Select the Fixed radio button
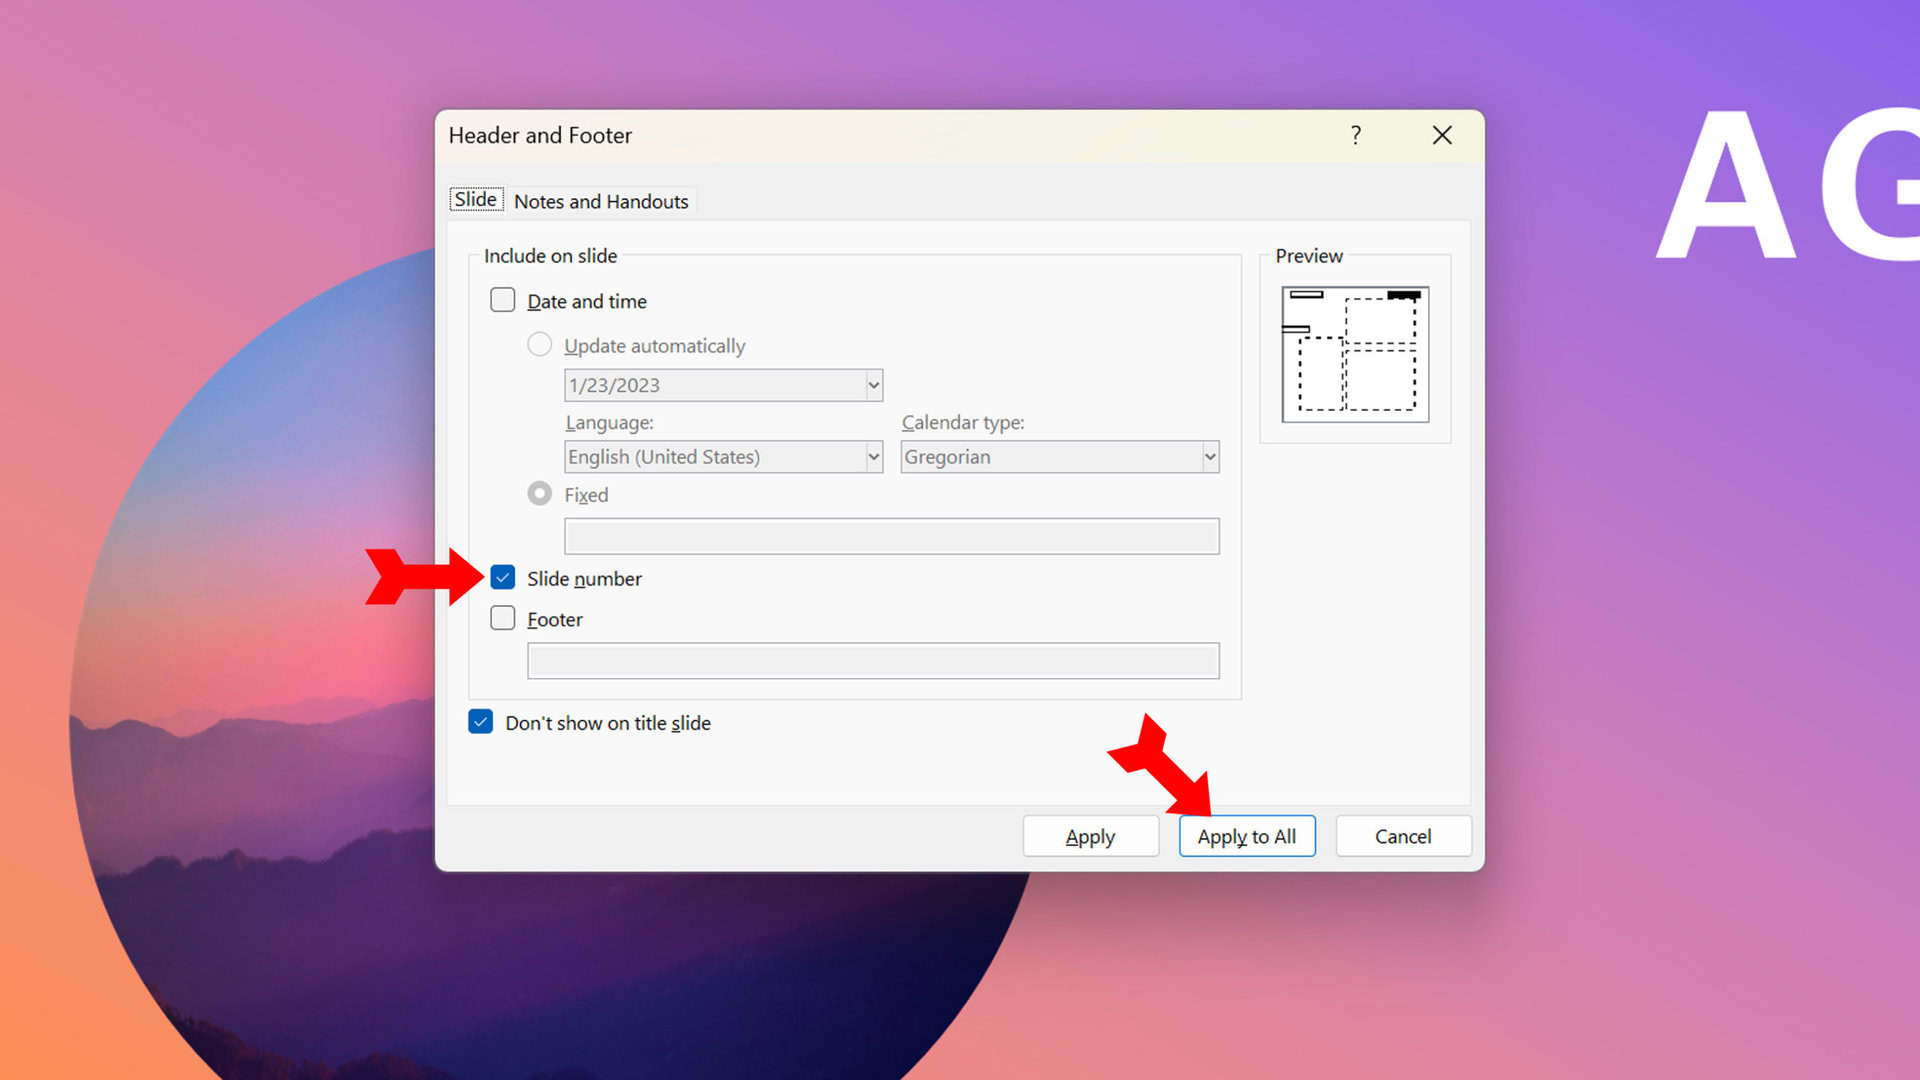The width and height of the screenshot is (1920, 1080). click(x=540, y=494)
